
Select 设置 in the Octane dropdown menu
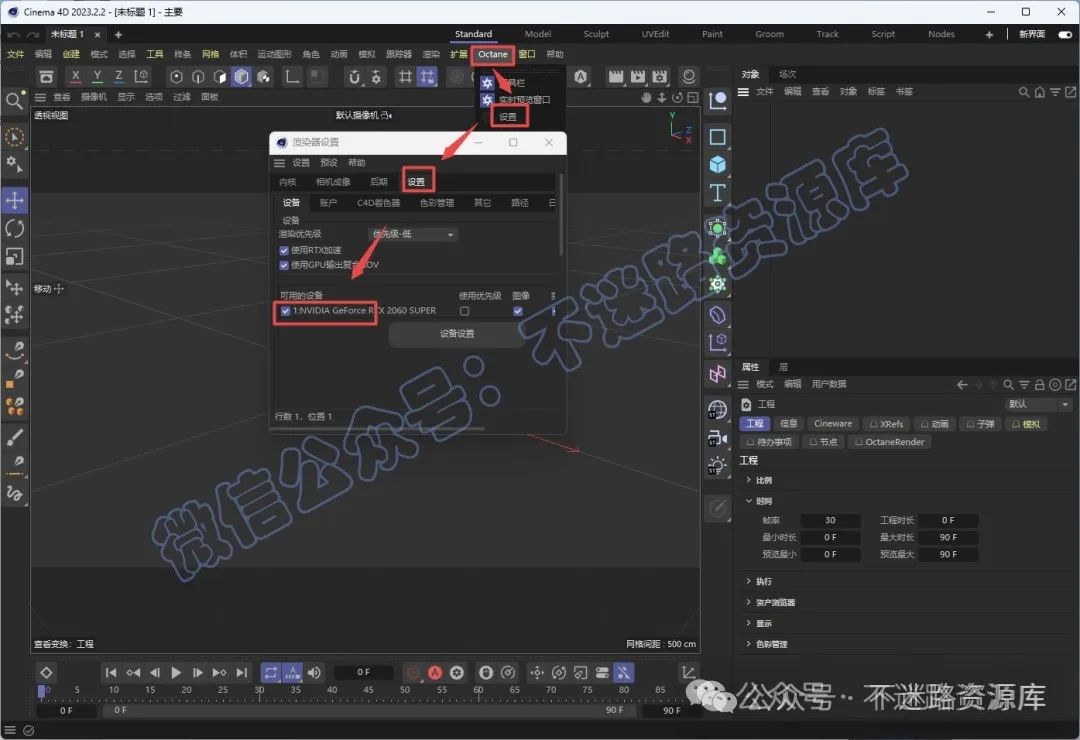(x=508, y=117)
